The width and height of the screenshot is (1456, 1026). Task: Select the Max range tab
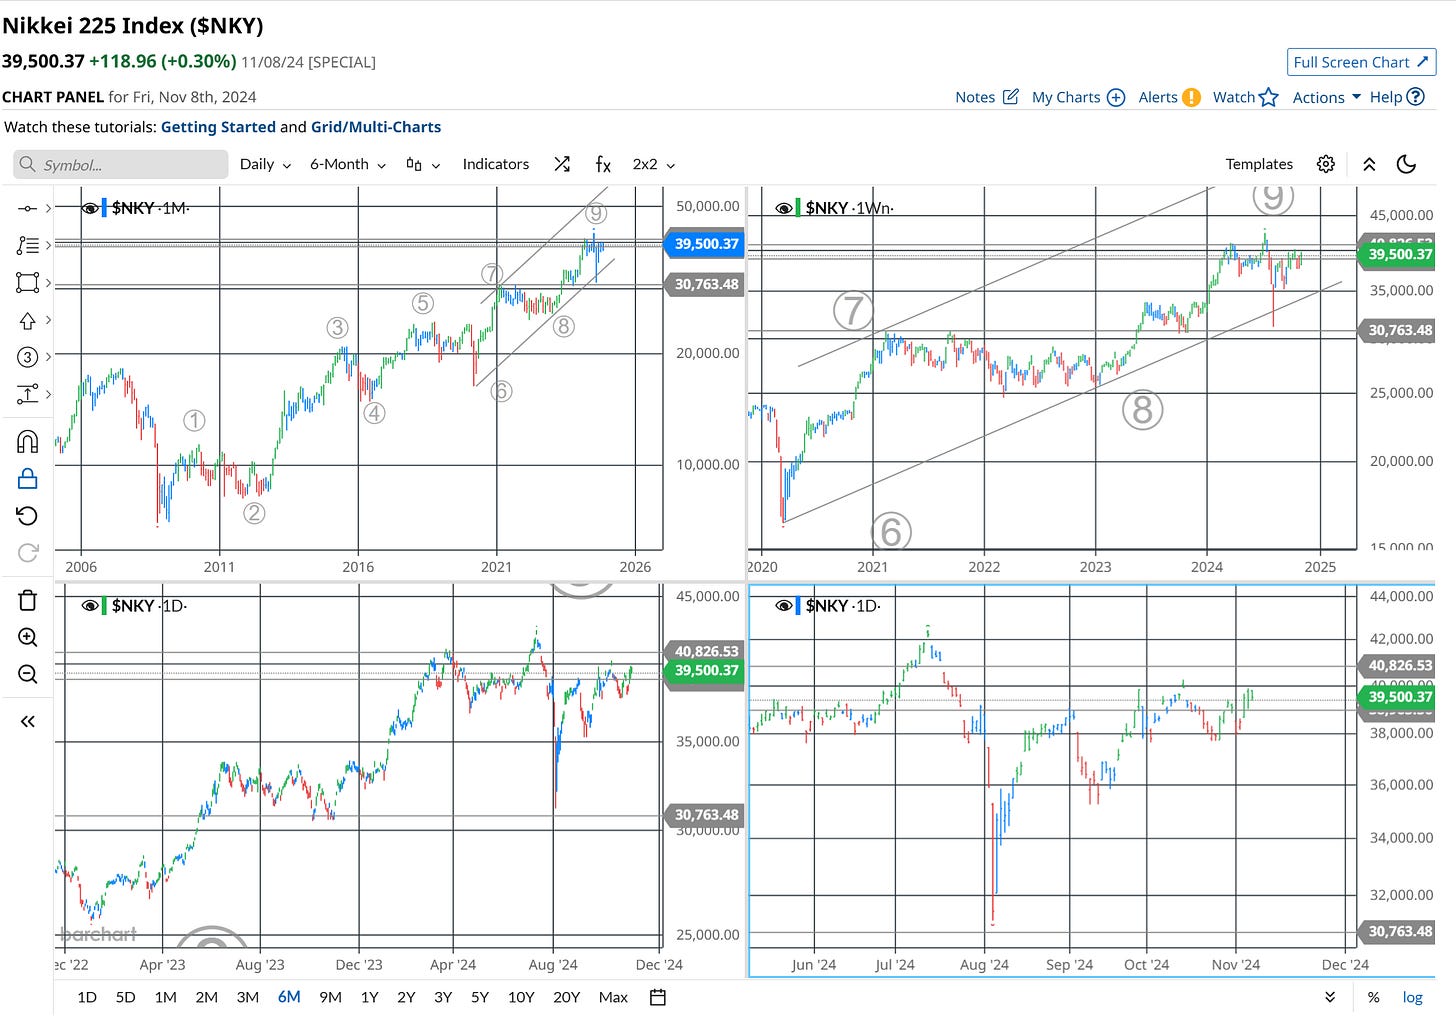613,997
